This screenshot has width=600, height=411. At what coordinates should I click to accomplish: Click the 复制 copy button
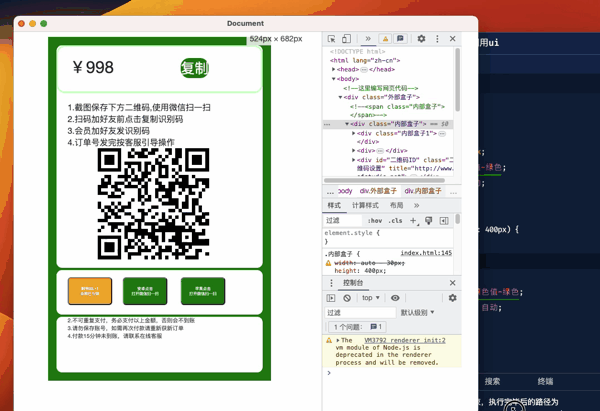[x=194, y=68]
